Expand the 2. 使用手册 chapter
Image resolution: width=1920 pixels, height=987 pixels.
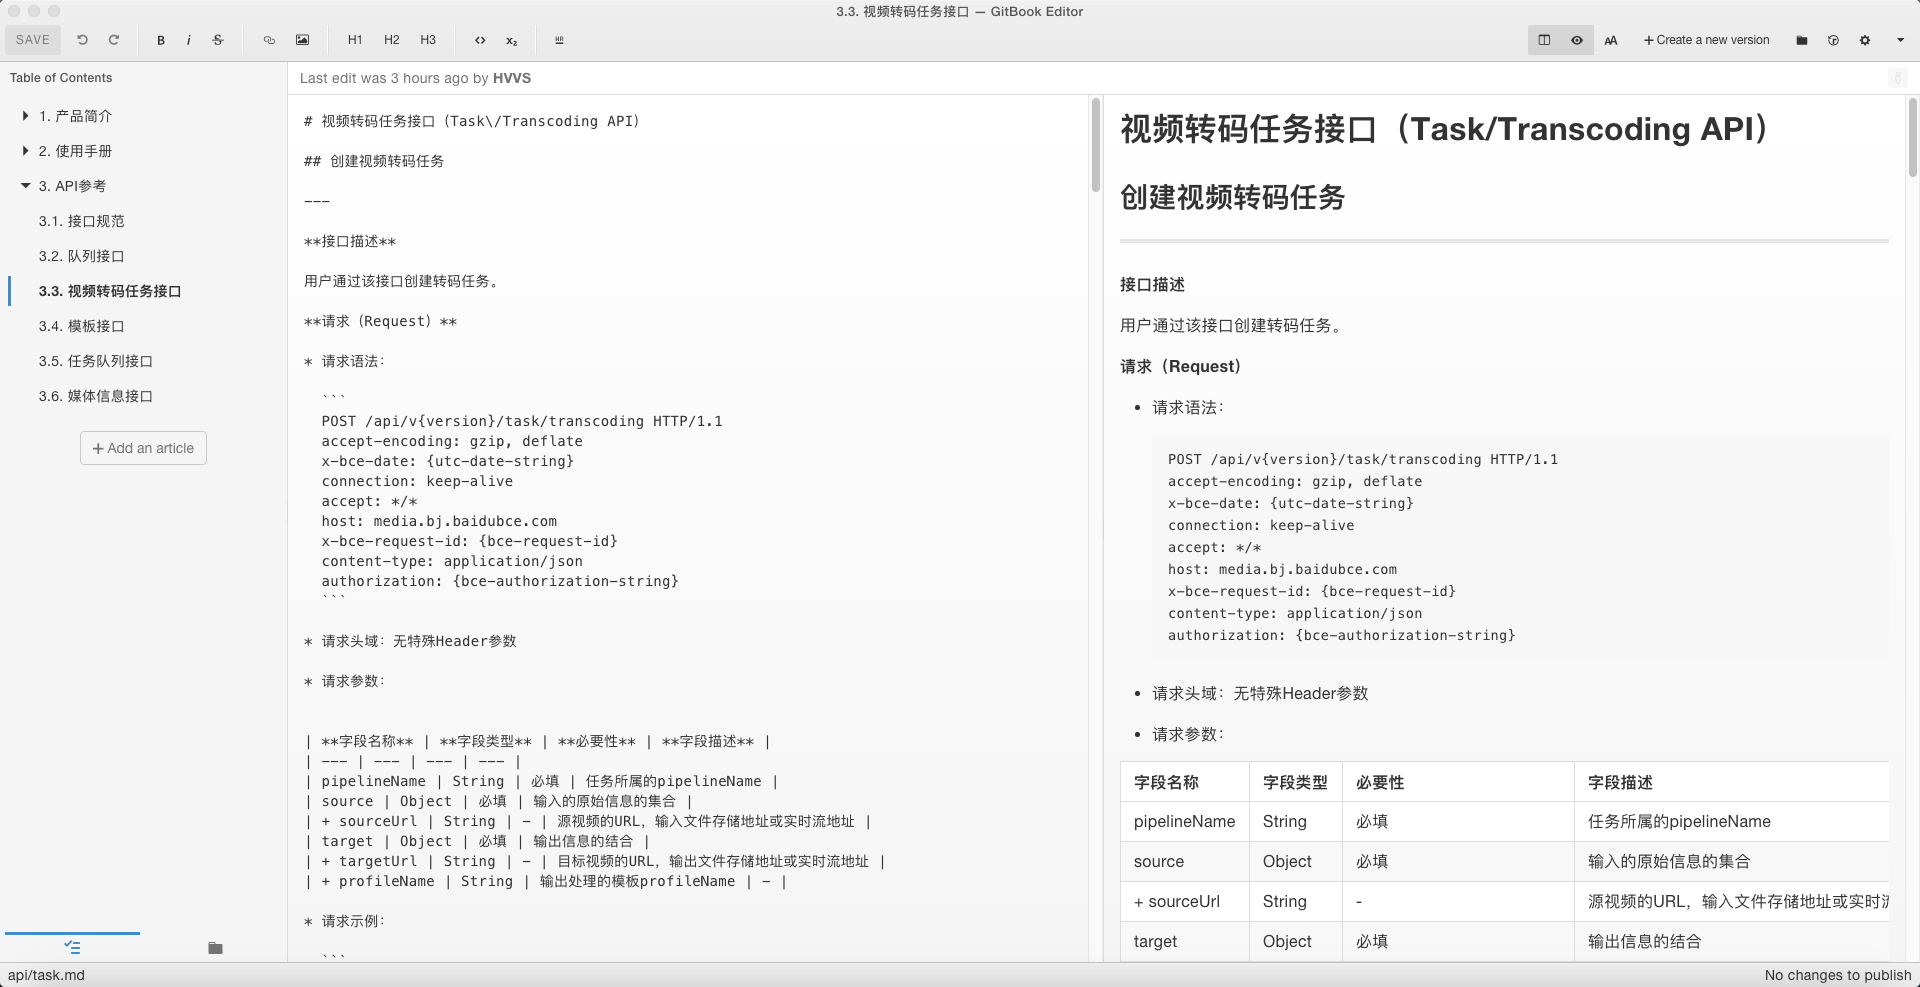(x=25, y=151)
